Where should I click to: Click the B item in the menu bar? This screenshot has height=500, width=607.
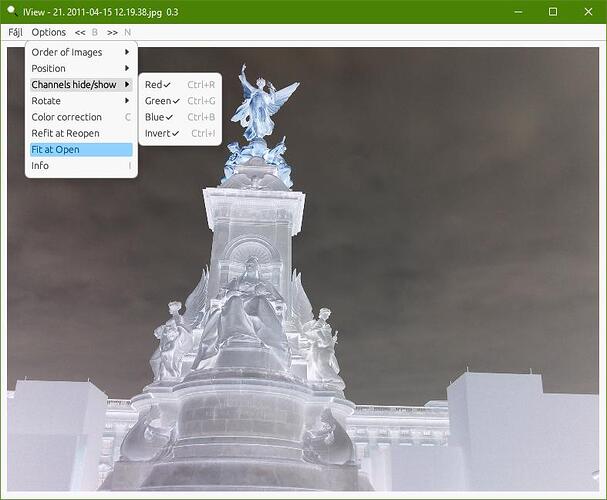[x=95, y=33]
